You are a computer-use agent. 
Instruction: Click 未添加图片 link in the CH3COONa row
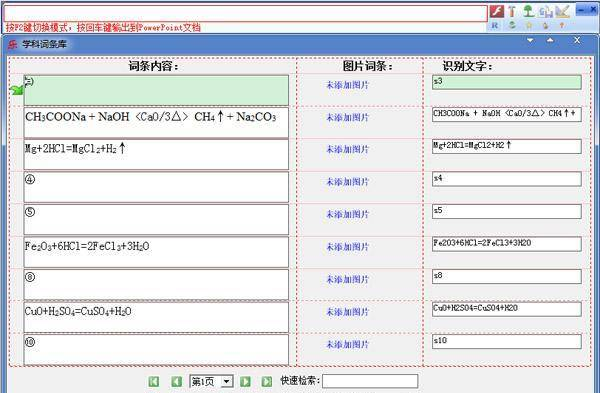click(x=347, y=117)
